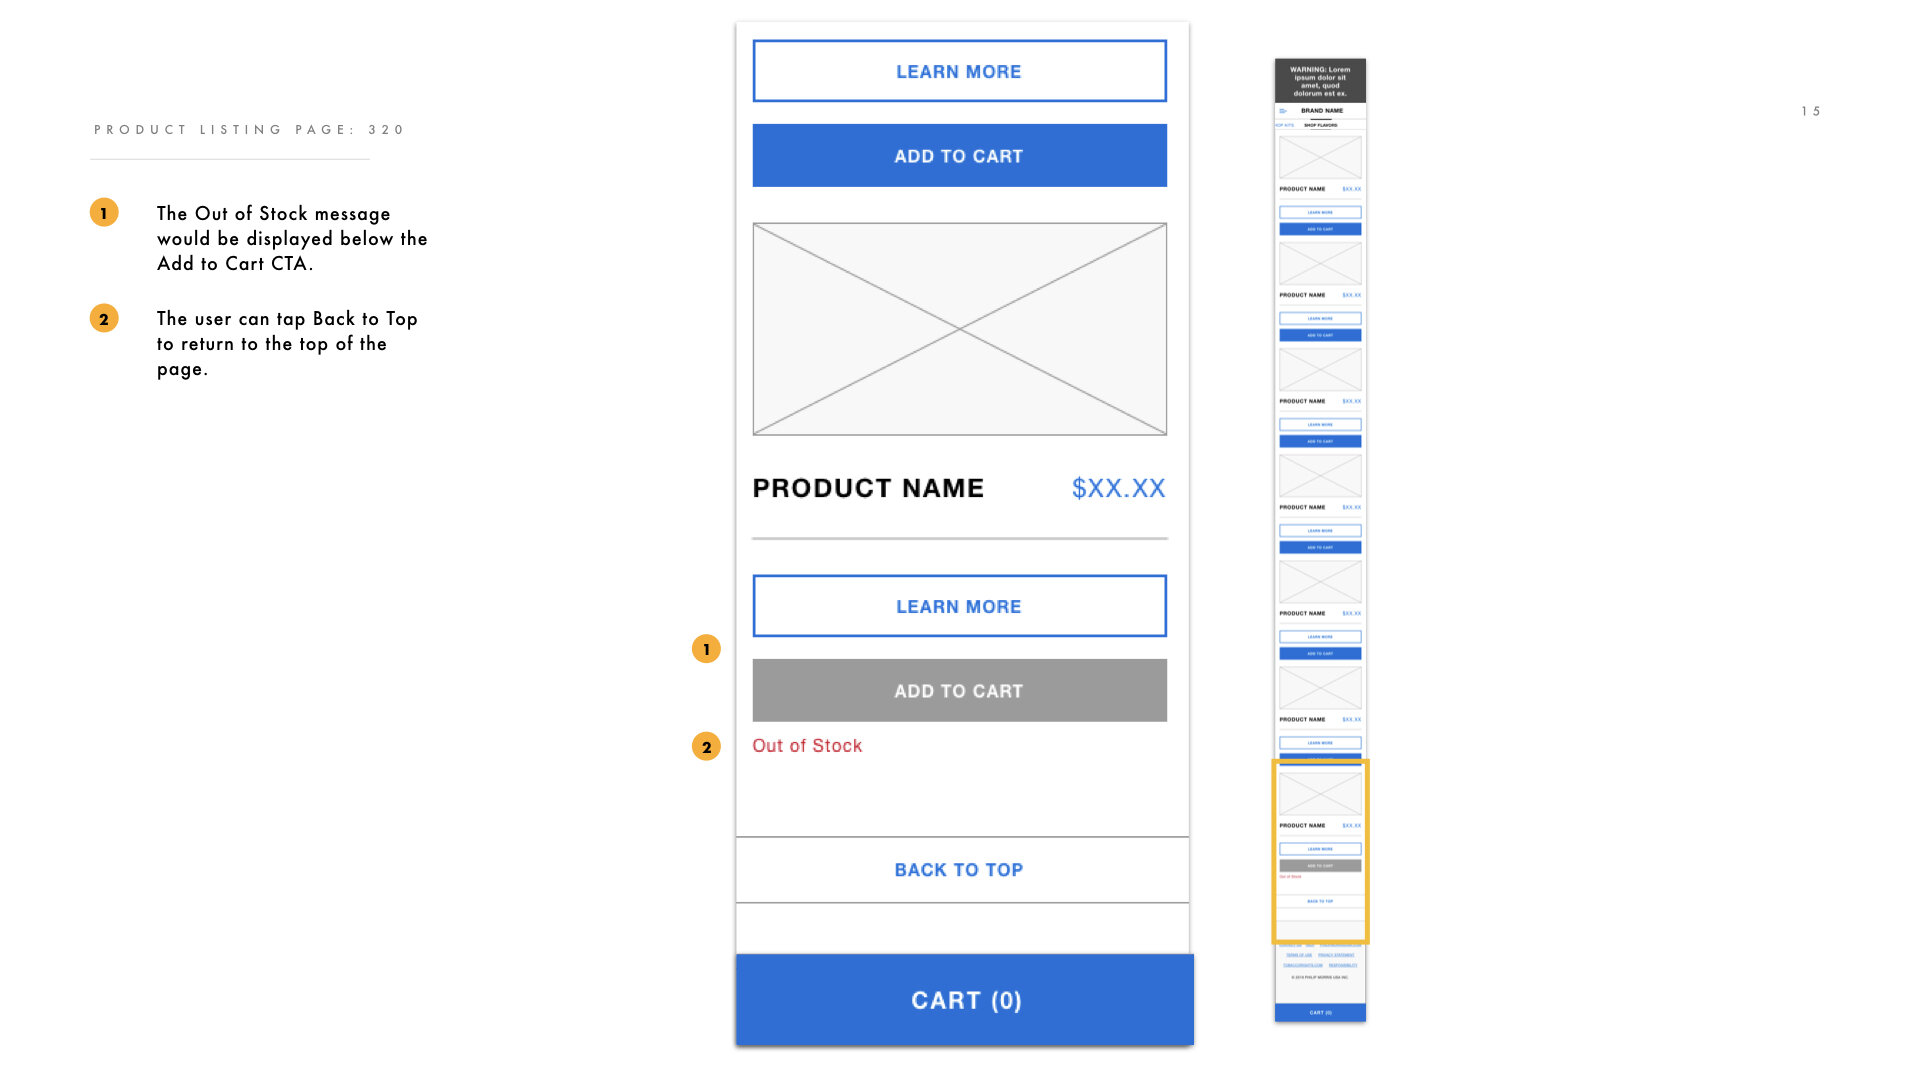This screenshot has width=1920, height=1080.
Task: Click the blue ADD TO CART button
Action: tap(959, 155)
